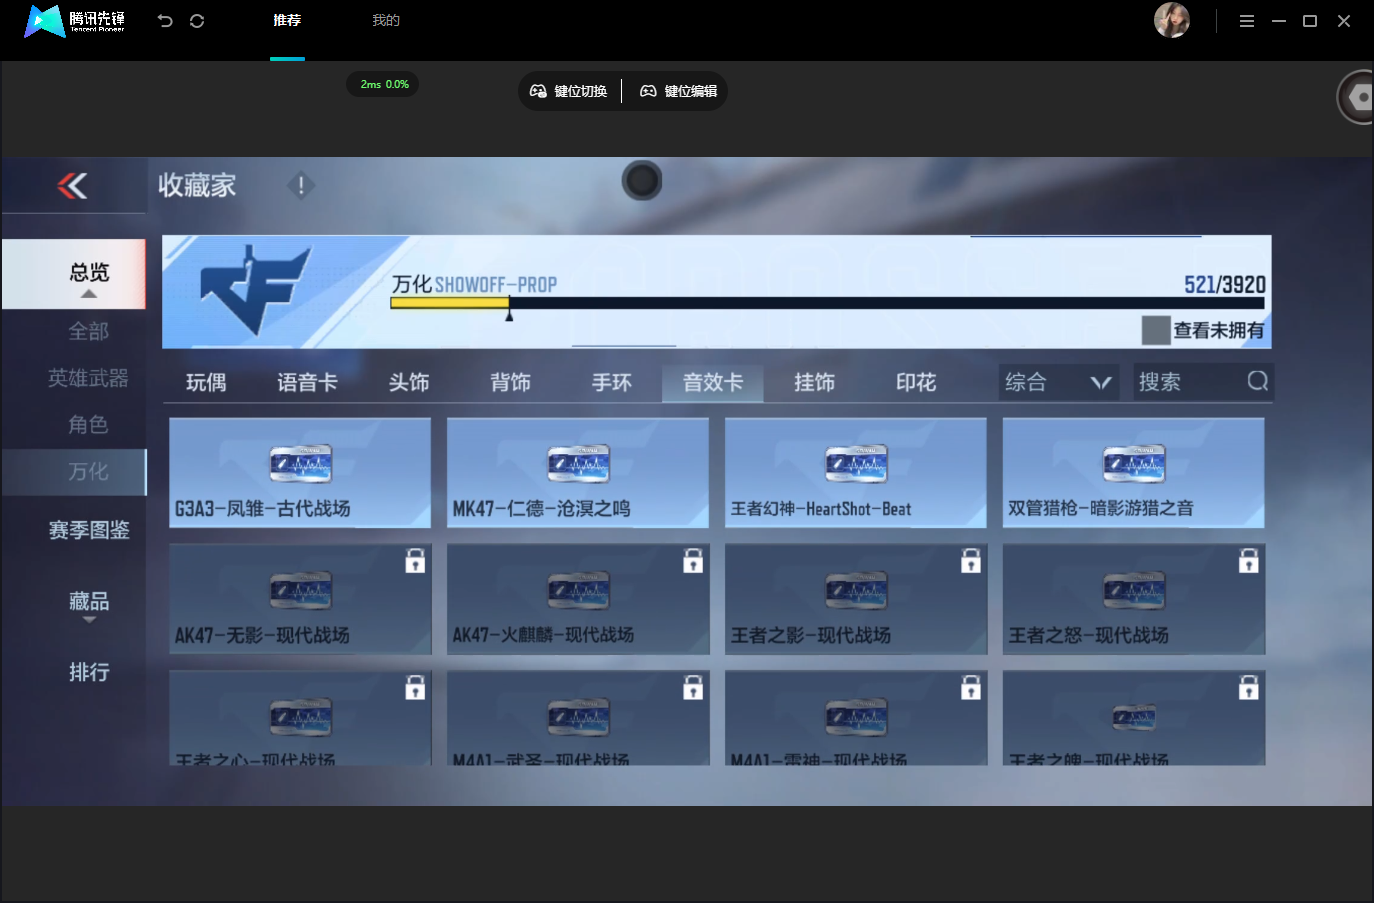Click the magnifier search icon
This screenshot has width=1374, height=903.
click(1257, 381)
